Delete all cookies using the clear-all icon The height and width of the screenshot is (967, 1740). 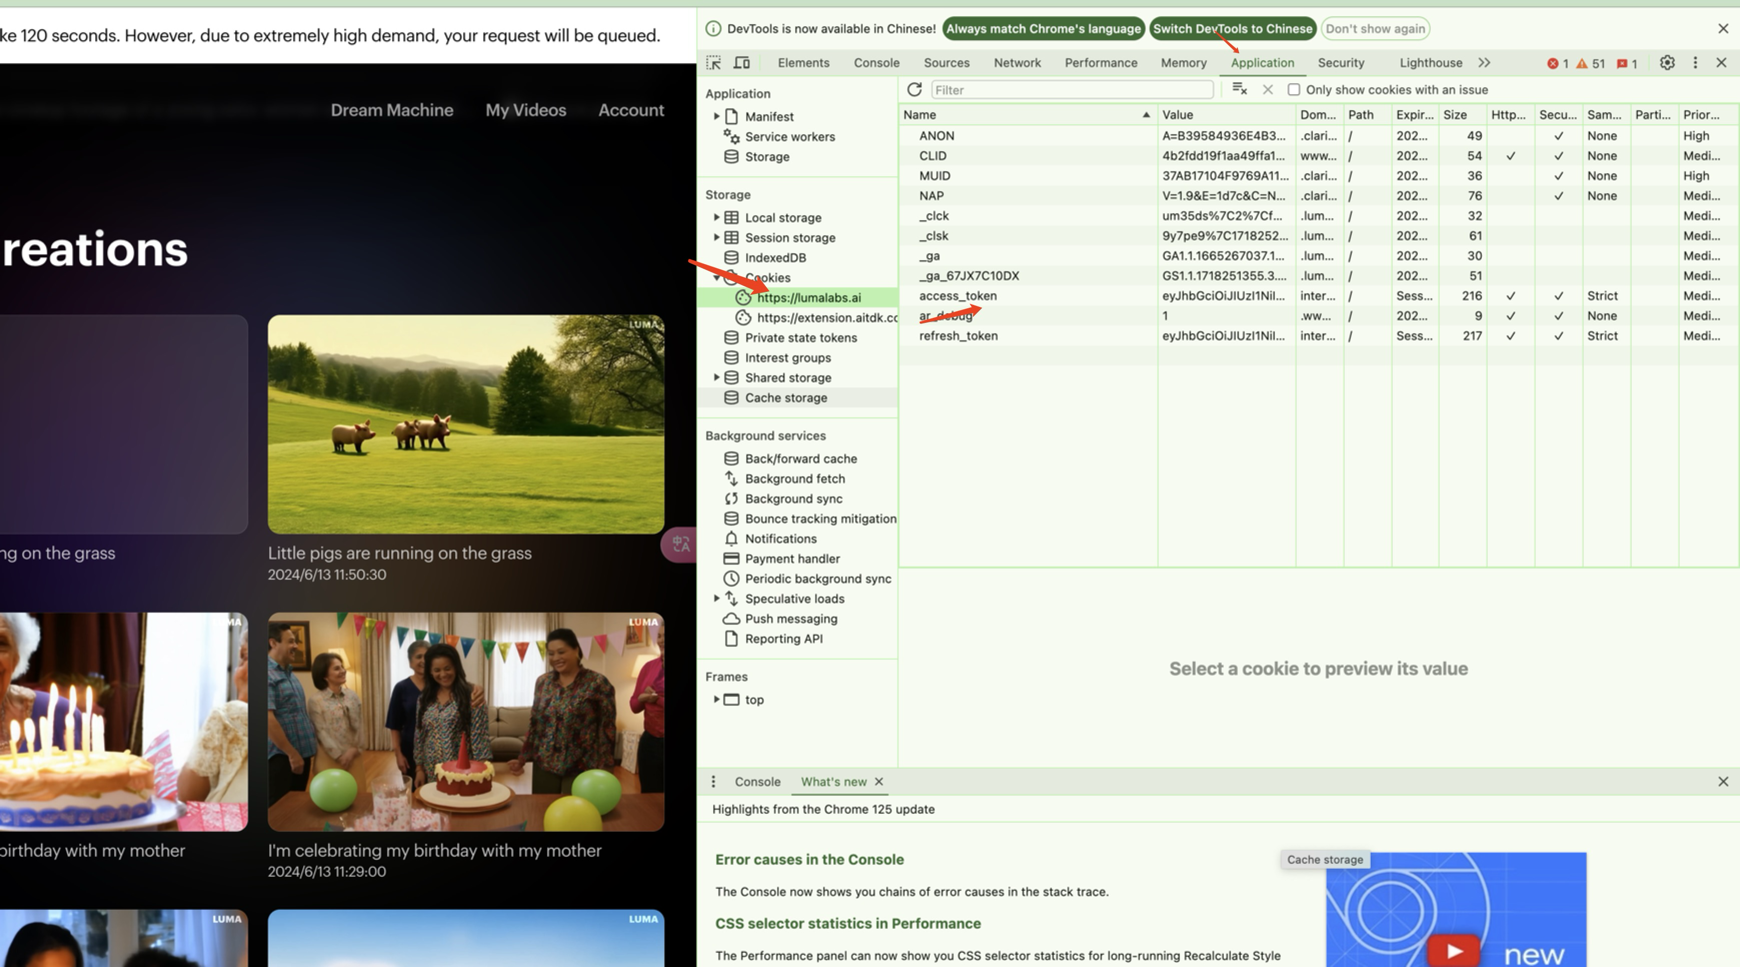1238,89
